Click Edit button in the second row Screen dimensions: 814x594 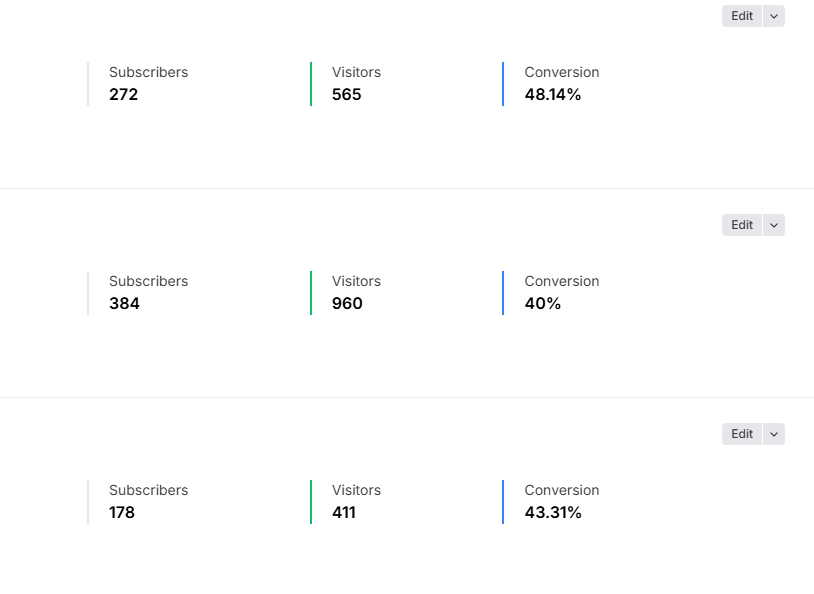pos(741,225)
